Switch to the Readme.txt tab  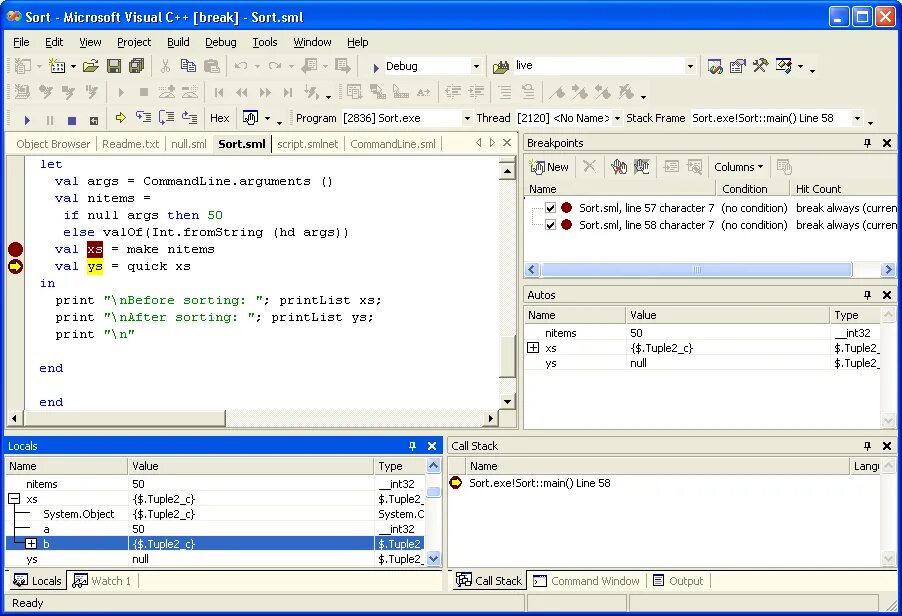pos(131,144)
